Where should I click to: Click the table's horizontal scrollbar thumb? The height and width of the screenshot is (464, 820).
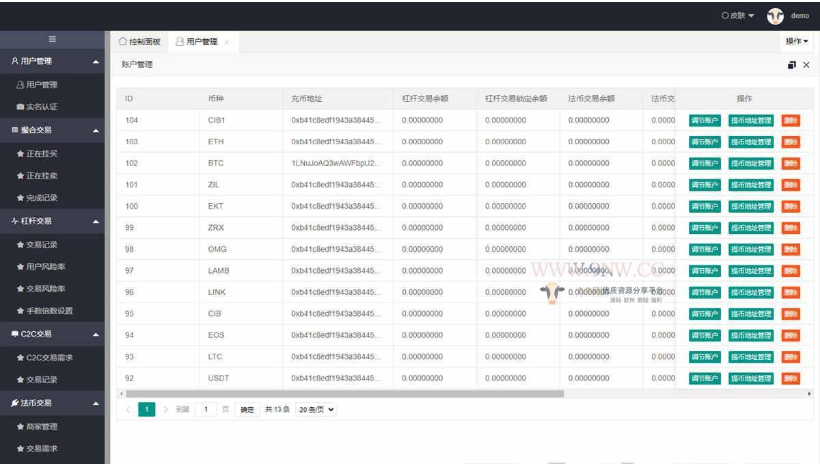pos(345,393)
